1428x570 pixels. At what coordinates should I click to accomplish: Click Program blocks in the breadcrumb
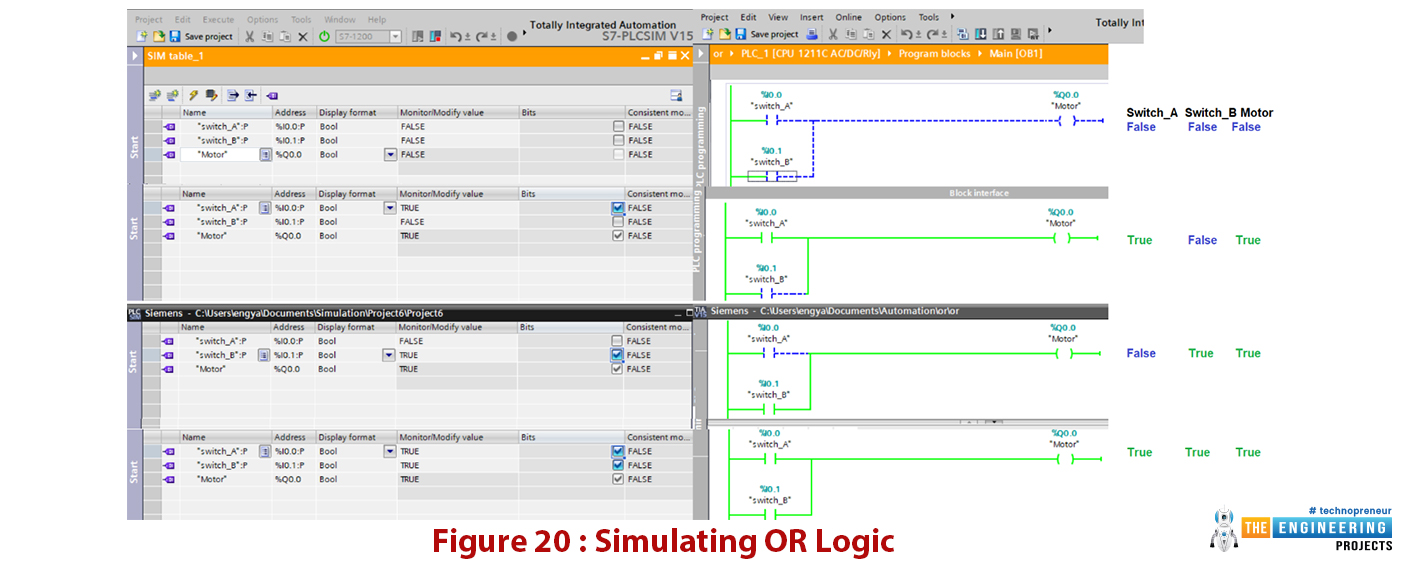click(934, 54)
